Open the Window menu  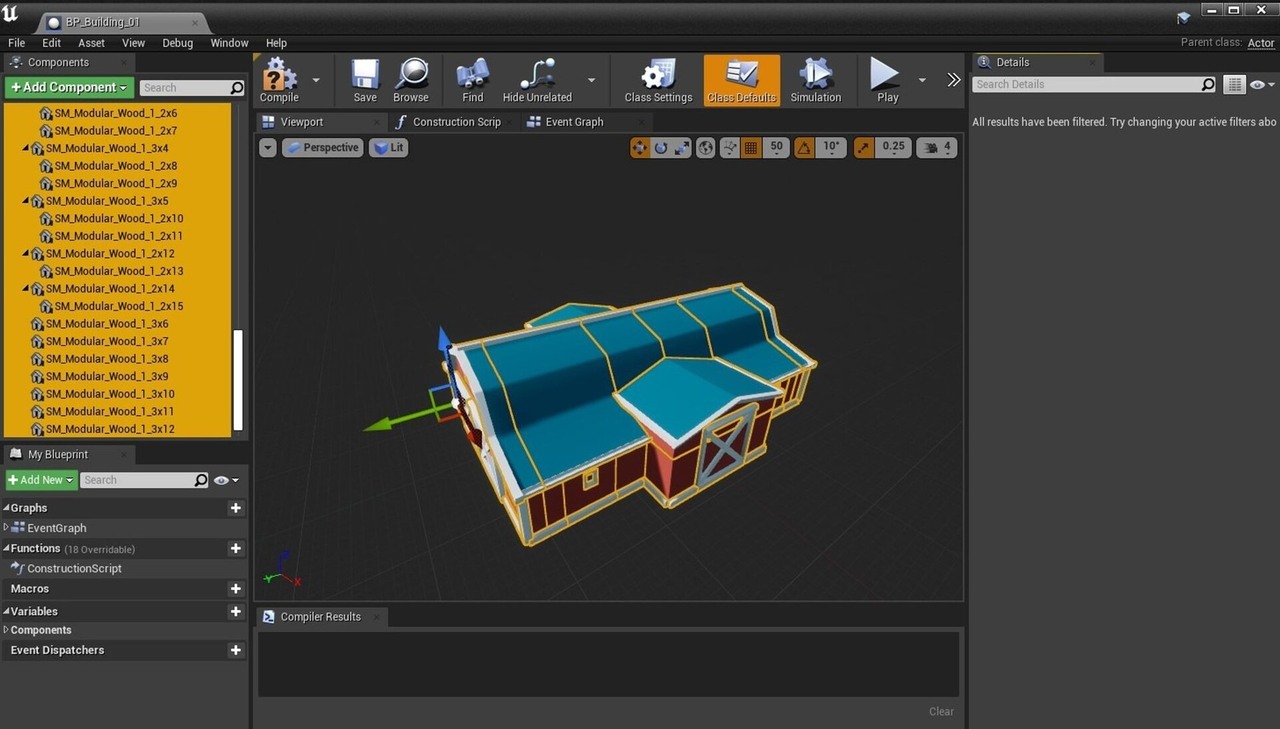point(229,43)
